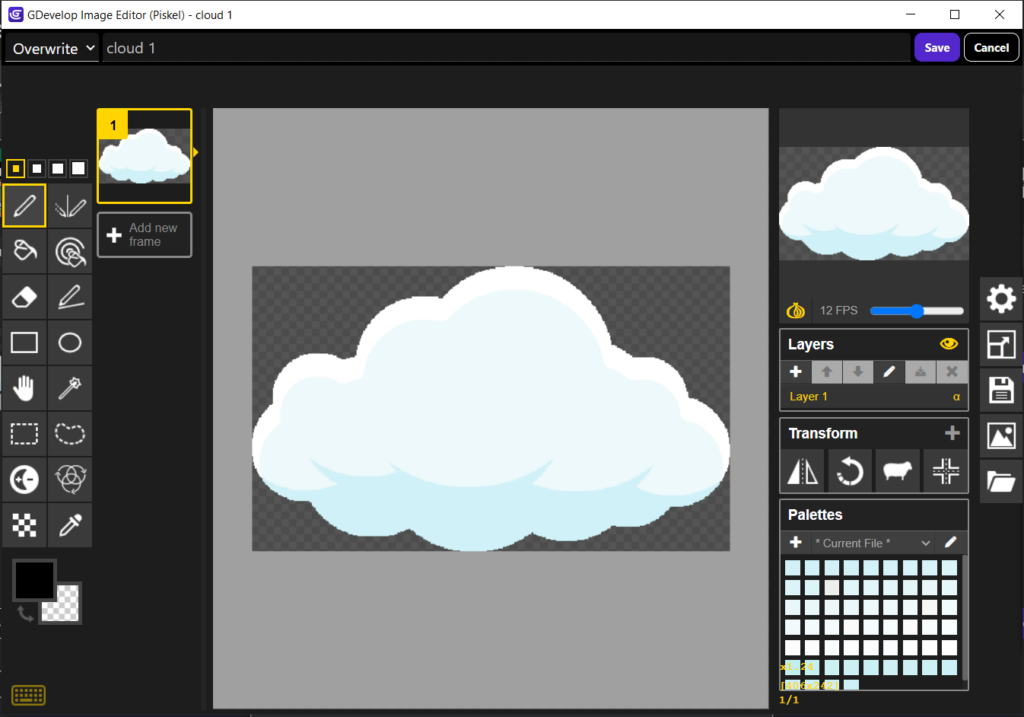
Task: Click the Save button
Action: [x=937, y=48]
